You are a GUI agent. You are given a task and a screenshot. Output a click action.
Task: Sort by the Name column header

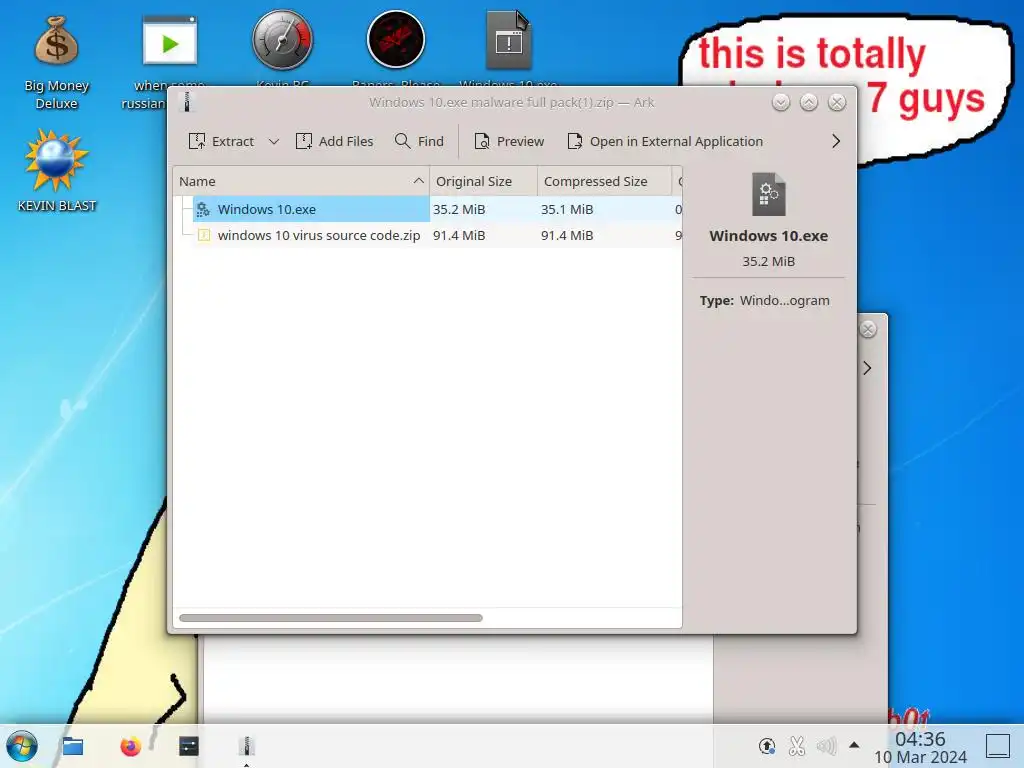(301, 182)
